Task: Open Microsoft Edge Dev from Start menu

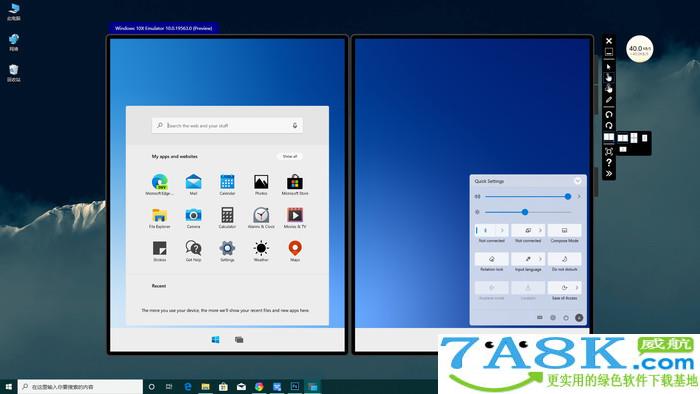Action: pos(159,182)
